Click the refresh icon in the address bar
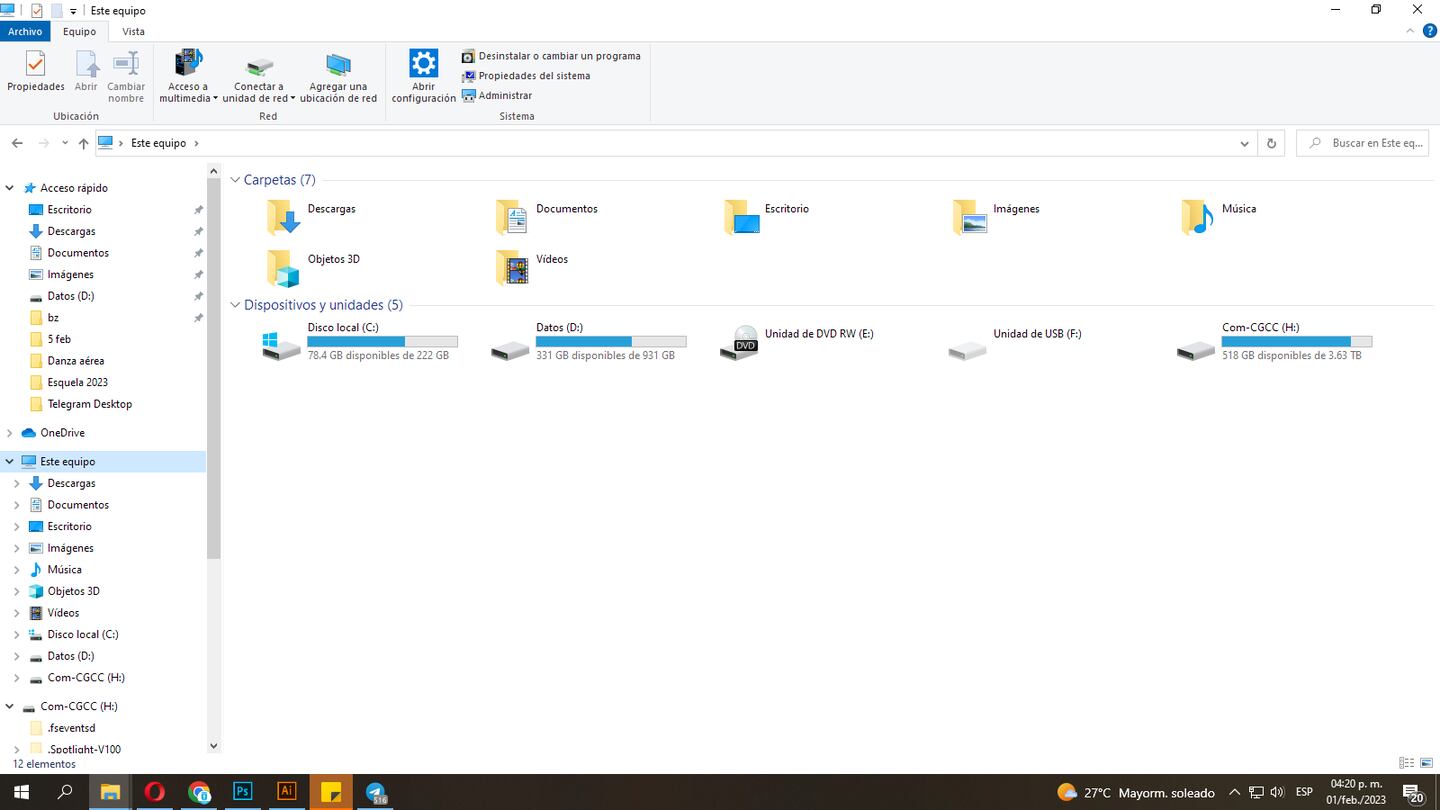The width and height of the screenshot is (1440, 810). 1270,143
